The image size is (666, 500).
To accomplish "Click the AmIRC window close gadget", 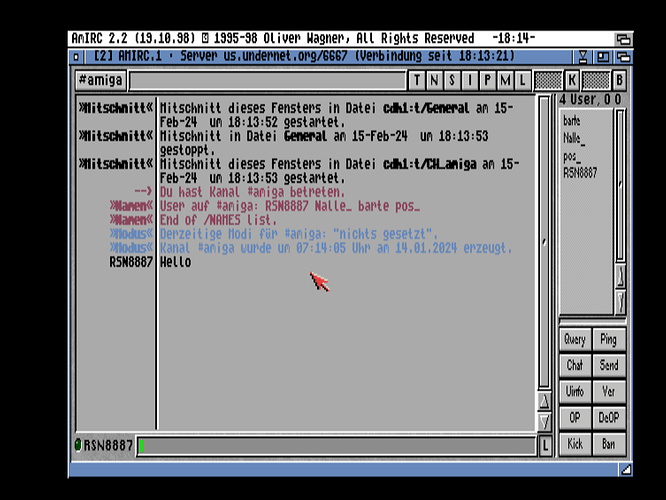I will (x=76, y=56).
